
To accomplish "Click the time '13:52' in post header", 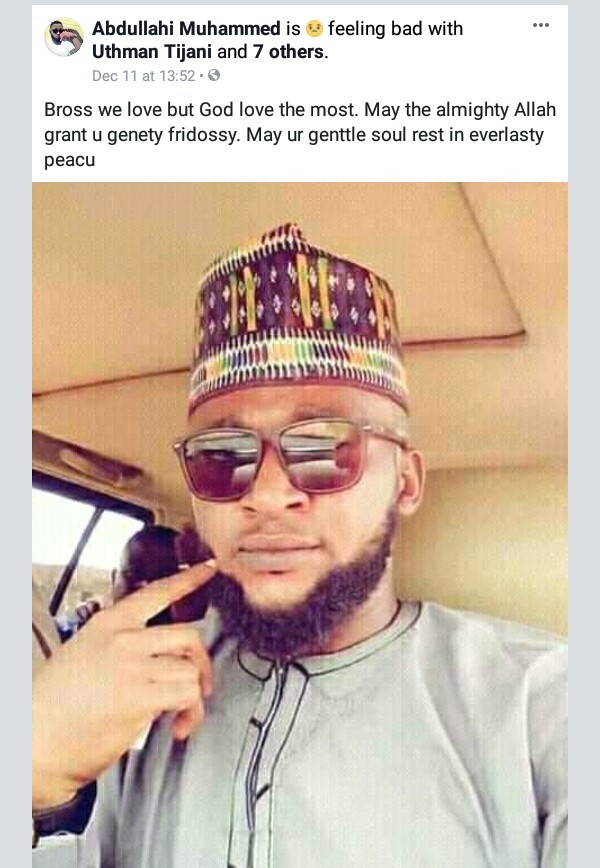I will coord(177,76).
